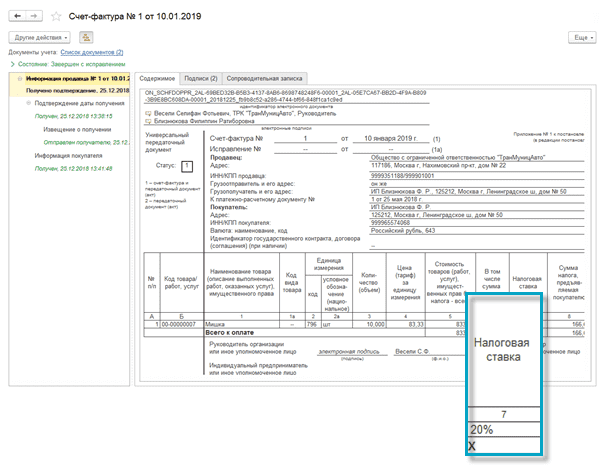Click the Статус box containing 1
Image resolution: width=602 pixels, height=465 pixels.
pyautogui.click(x=187, y=166)
